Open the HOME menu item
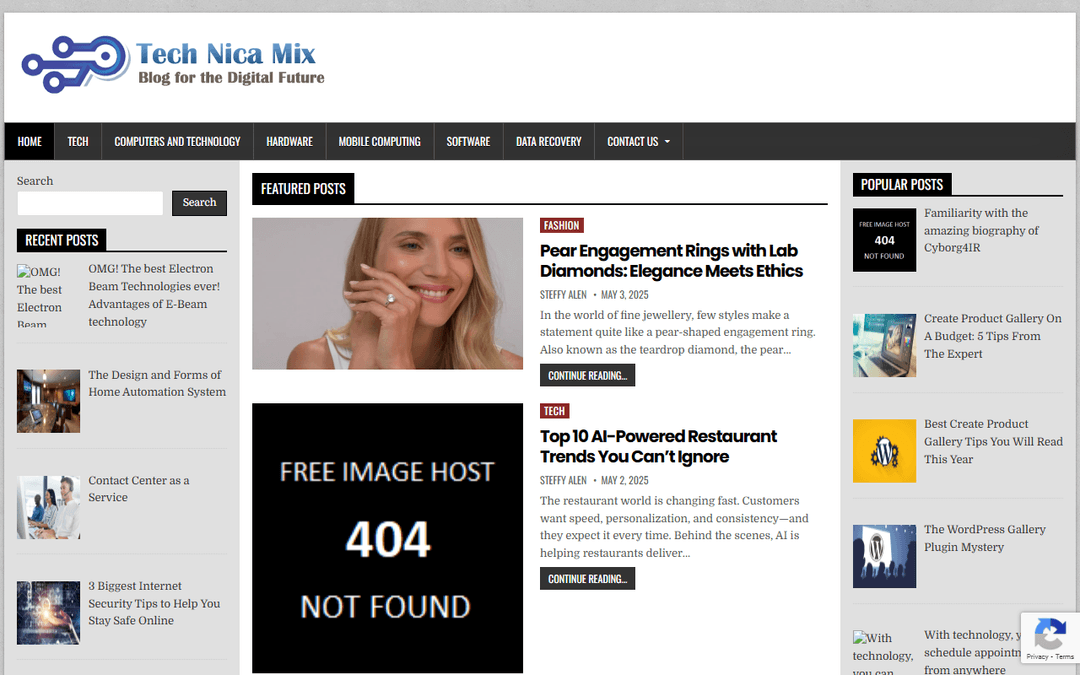 pyautogui.click(x=30, y=141)
